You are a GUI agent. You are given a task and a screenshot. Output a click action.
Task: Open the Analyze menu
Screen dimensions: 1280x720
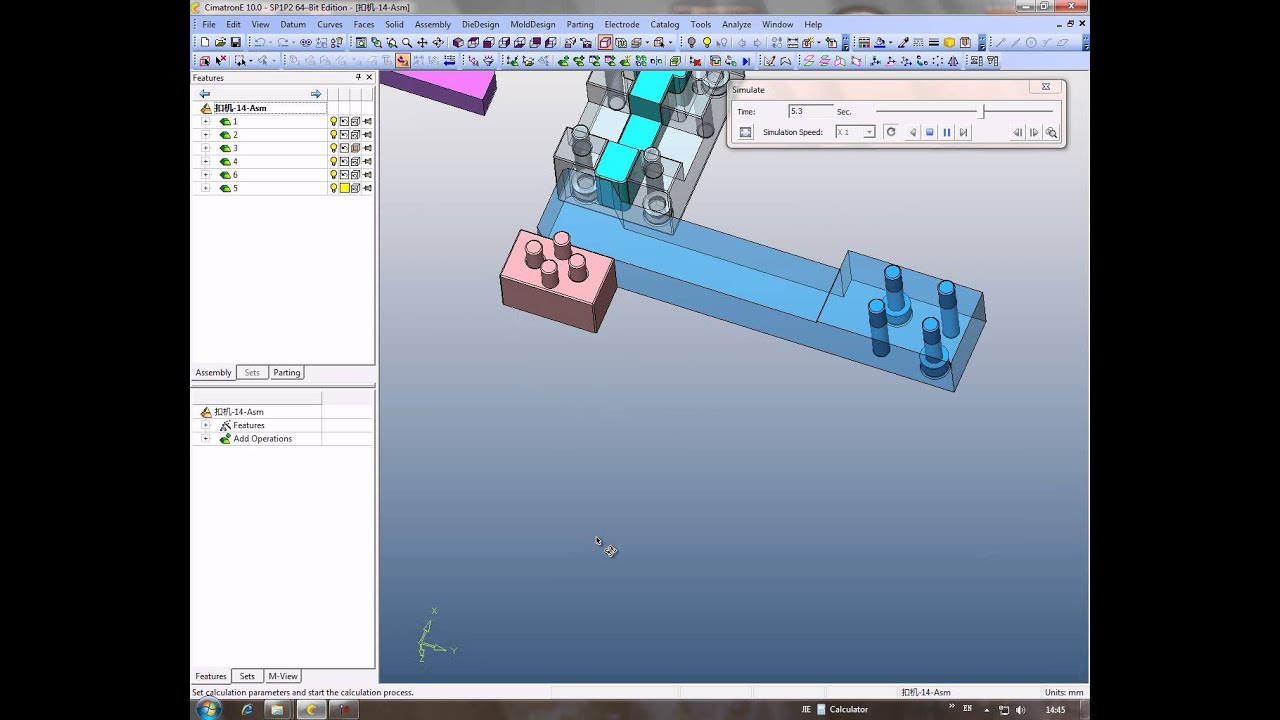(x=736, y=24)
